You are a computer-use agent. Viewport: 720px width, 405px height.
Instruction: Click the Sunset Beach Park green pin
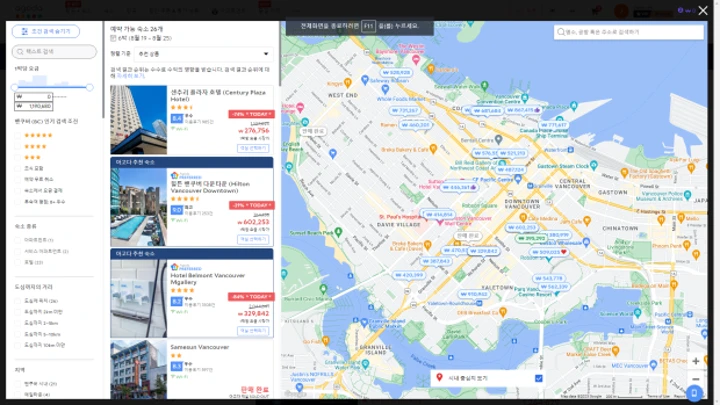coord(338,232)
